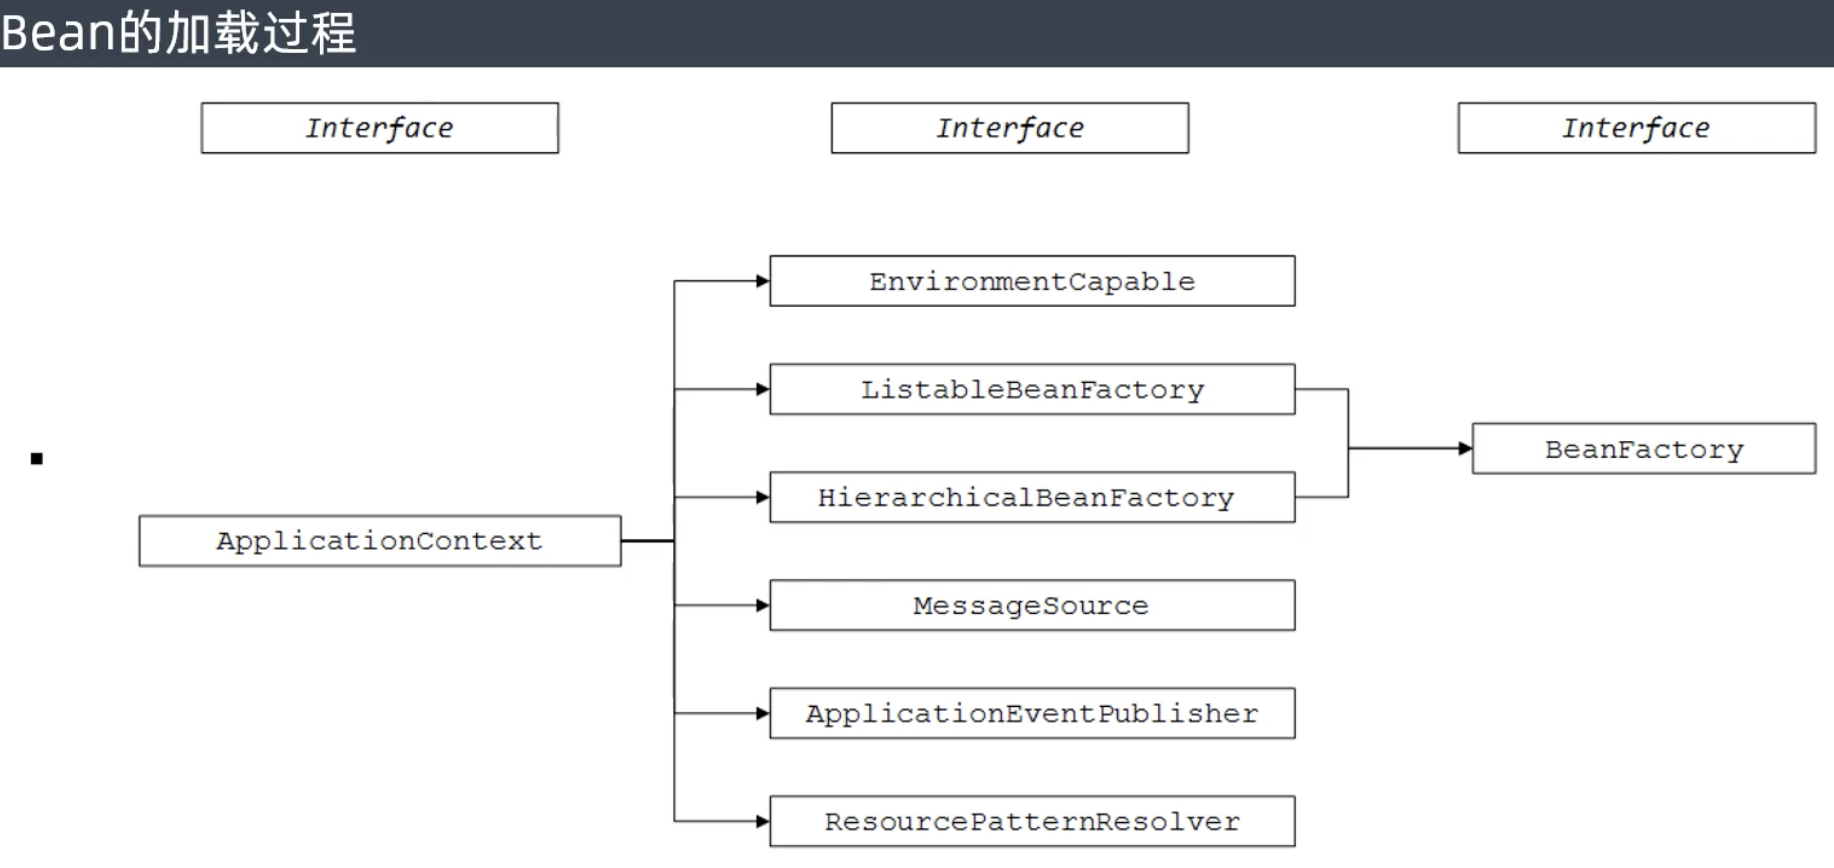
Task: Click the Interface box above BeanFactory
Action: (1637, 128)
